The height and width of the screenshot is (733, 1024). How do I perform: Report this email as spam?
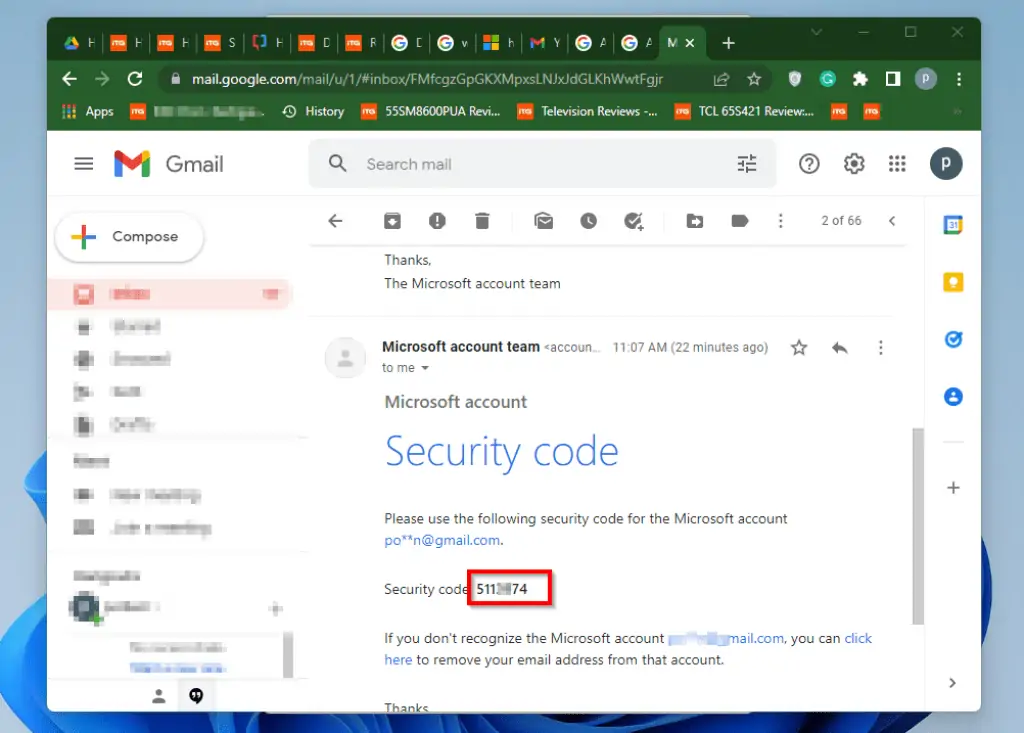(x=437, y=220)
